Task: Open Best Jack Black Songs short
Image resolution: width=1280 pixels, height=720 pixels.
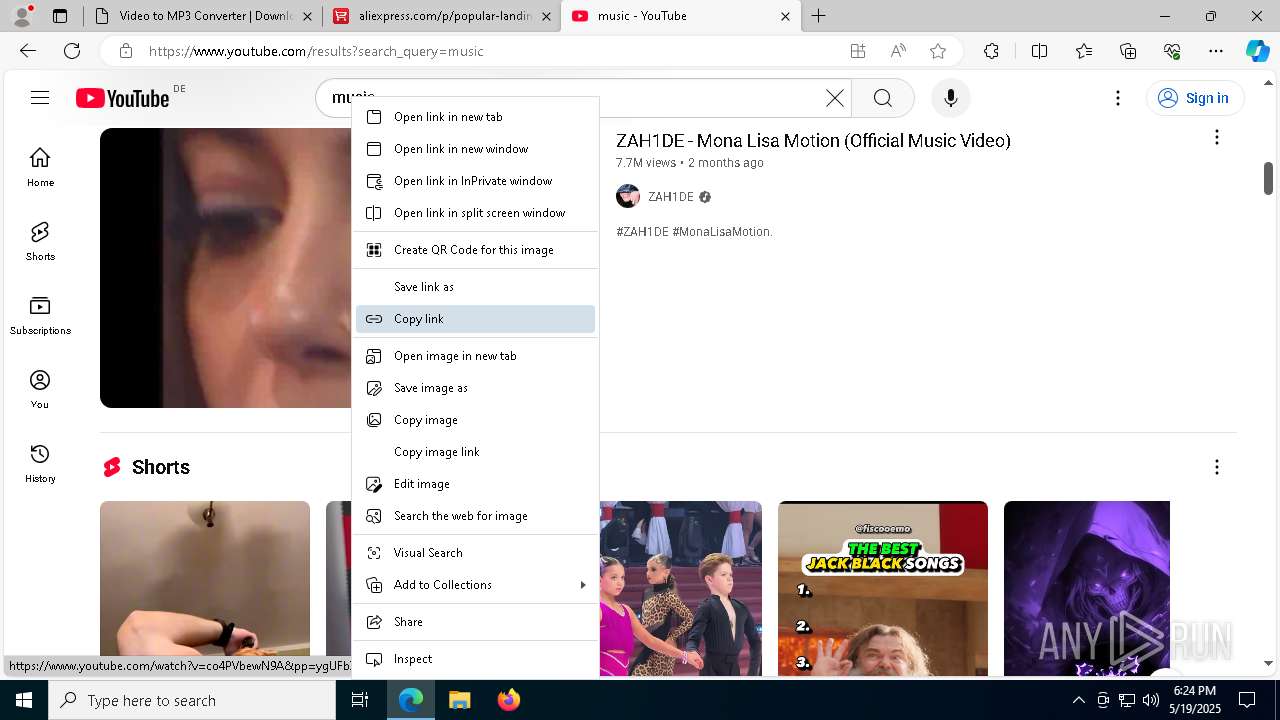Action: (883, 588)
